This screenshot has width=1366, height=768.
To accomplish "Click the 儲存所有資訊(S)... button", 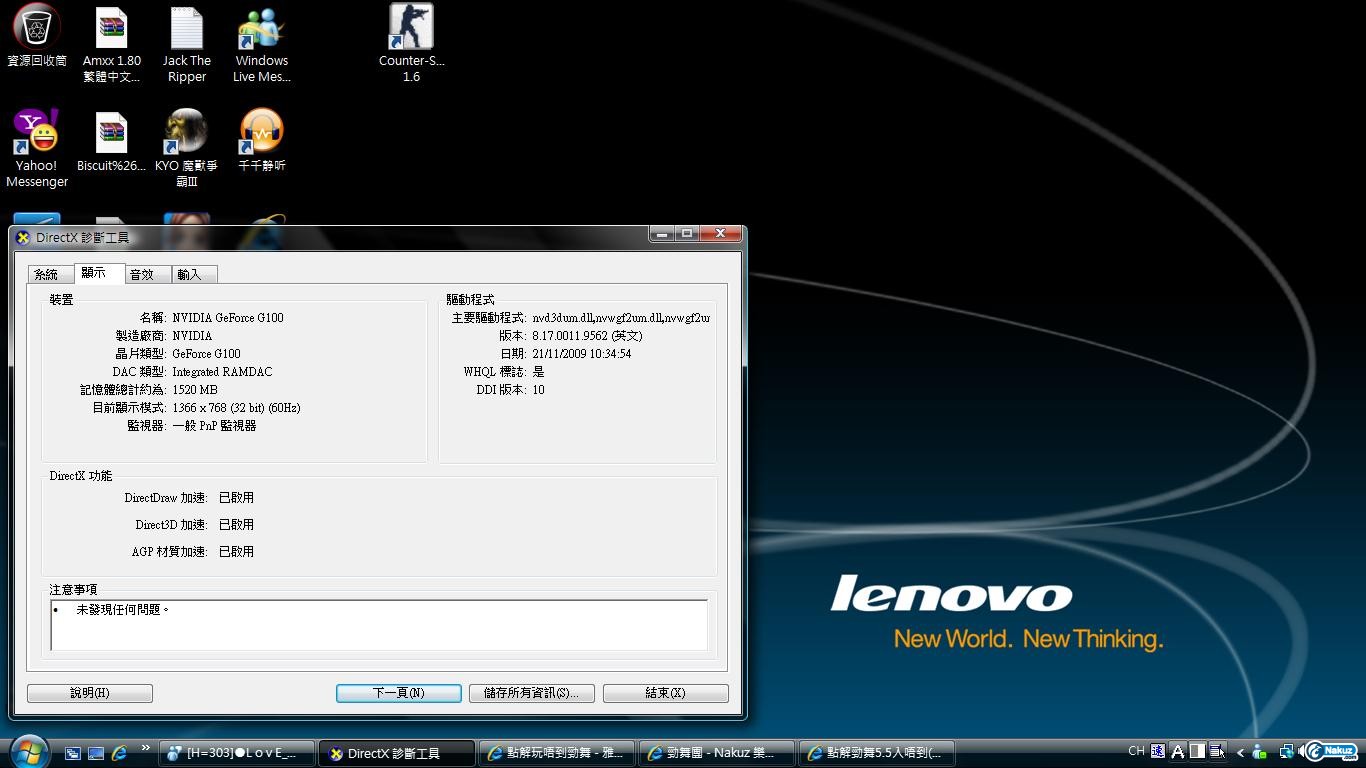I will [532, 693].
